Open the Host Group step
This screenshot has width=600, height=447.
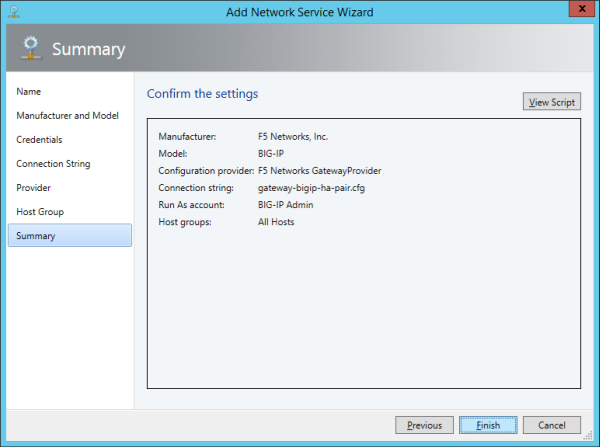pyautogui.click(x=41, y=211)
